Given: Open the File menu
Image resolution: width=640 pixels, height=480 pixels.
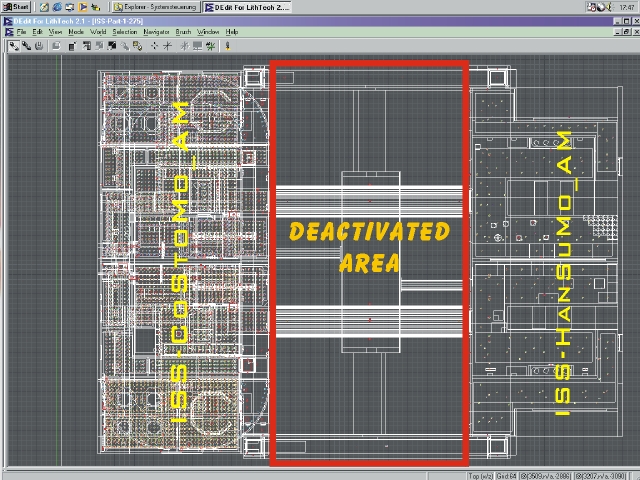Looking at the screenshot, I should pyautogui.click(x=21, y=32).
